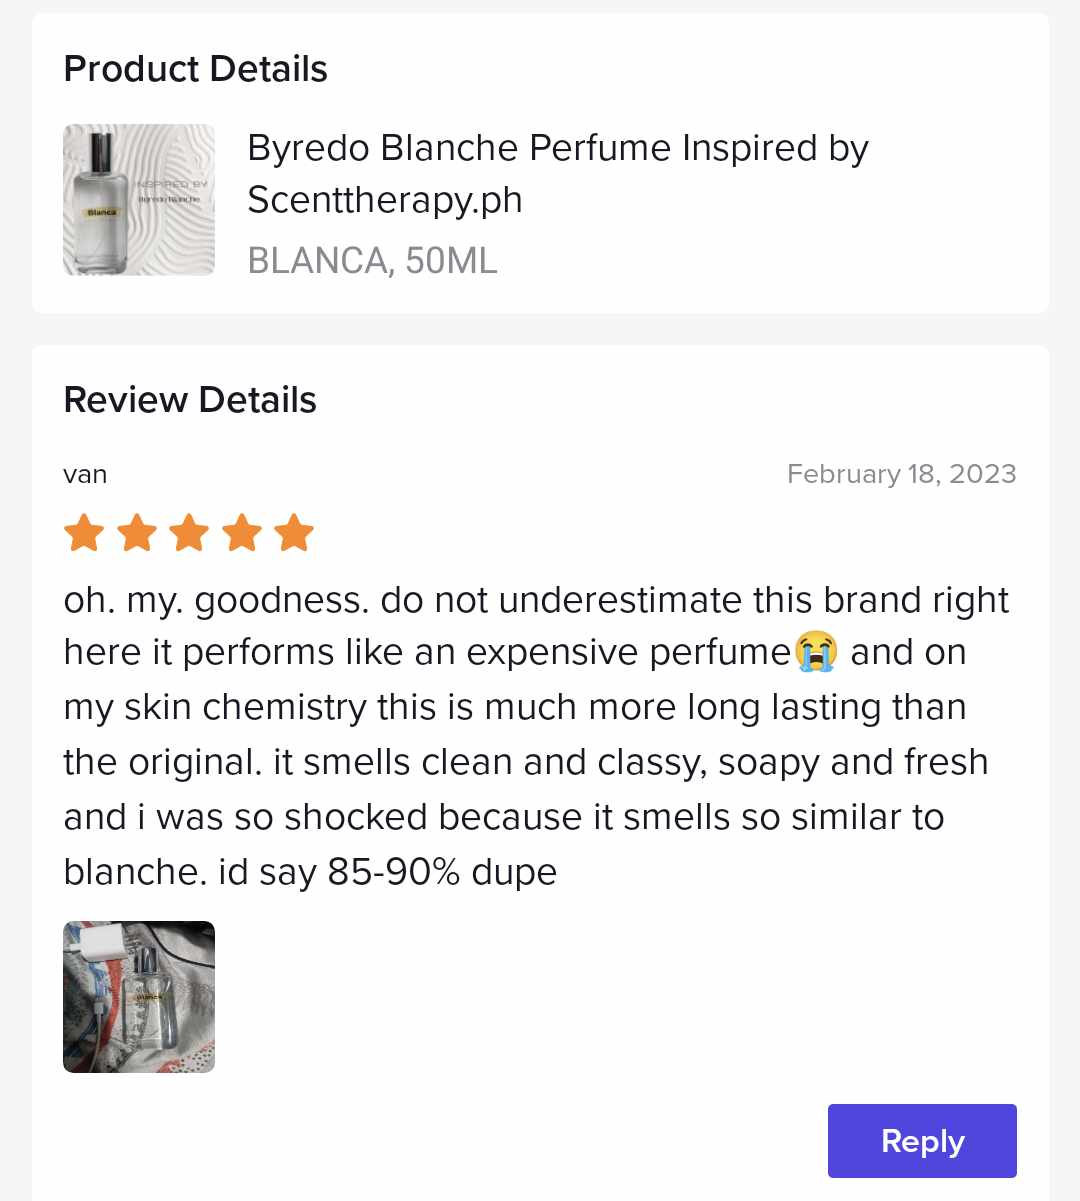Open the Byredo Blanche Perfume product title

557,148
